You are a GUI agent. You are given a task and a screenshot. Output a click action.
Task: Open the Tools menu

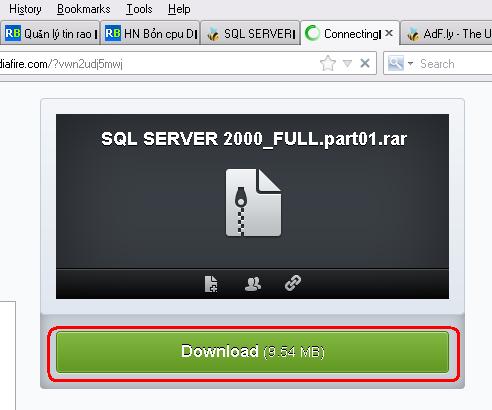tap(139, 9)
